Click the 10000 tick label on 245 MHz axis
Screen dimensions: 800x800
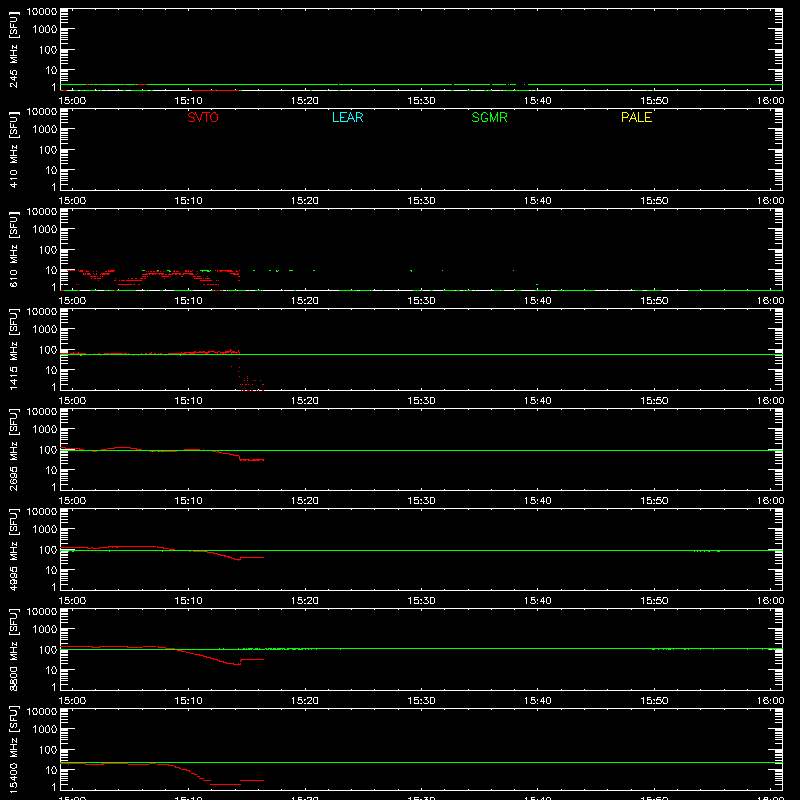click(x=42, y=12)
